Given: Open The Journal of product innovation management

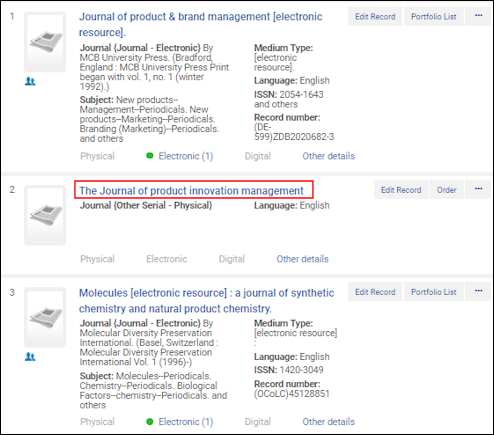Looking at the screenshot, I should tap(191, 191).
